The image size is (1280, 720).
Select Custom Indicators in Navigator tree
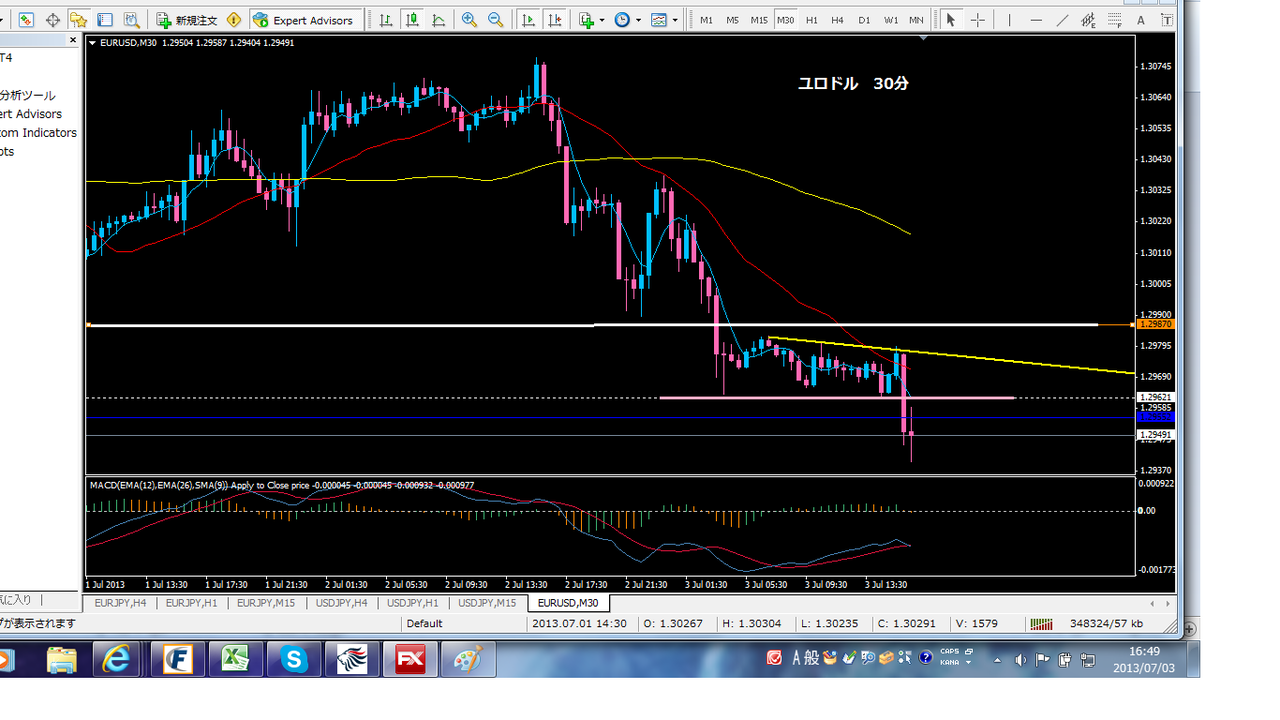coord(38,132)
